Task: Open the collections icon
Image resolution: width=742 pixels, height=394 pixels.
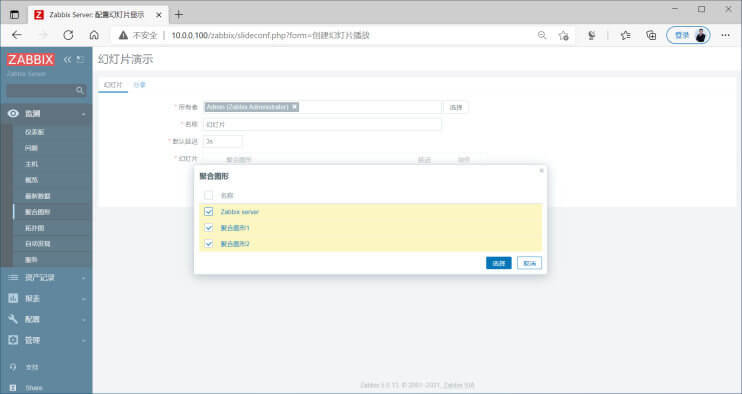Action: [x=651, y=35]
